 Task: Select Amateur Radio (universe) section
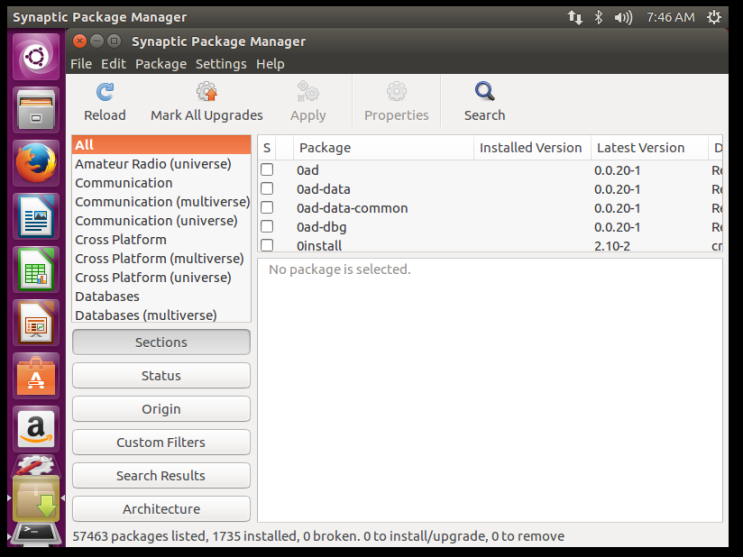(x=153, y=164)
